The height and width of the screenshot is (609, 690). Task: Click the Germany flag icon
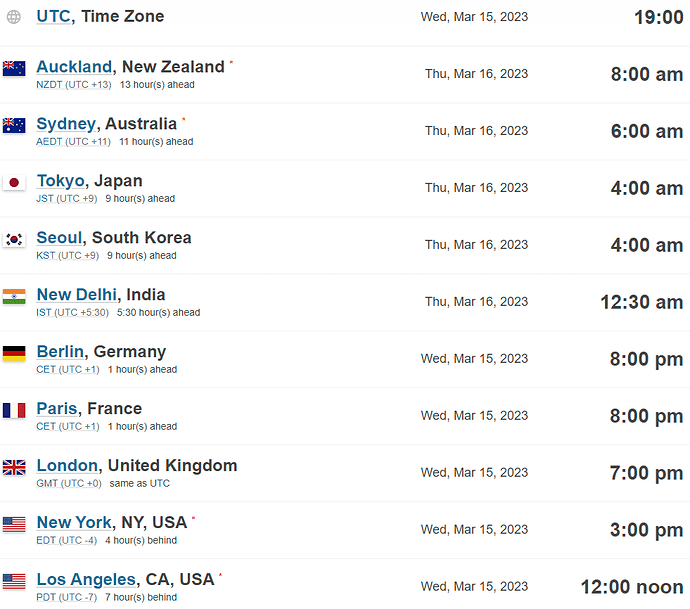click(14, 353)
